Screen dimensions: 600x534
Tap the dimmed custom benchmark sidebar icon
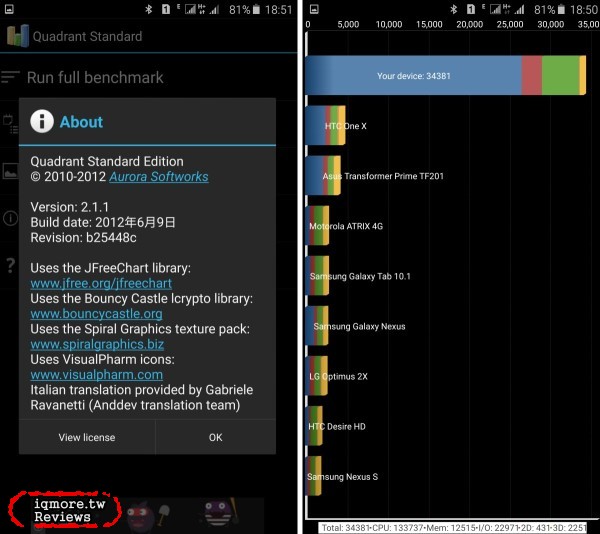point(10,124)
